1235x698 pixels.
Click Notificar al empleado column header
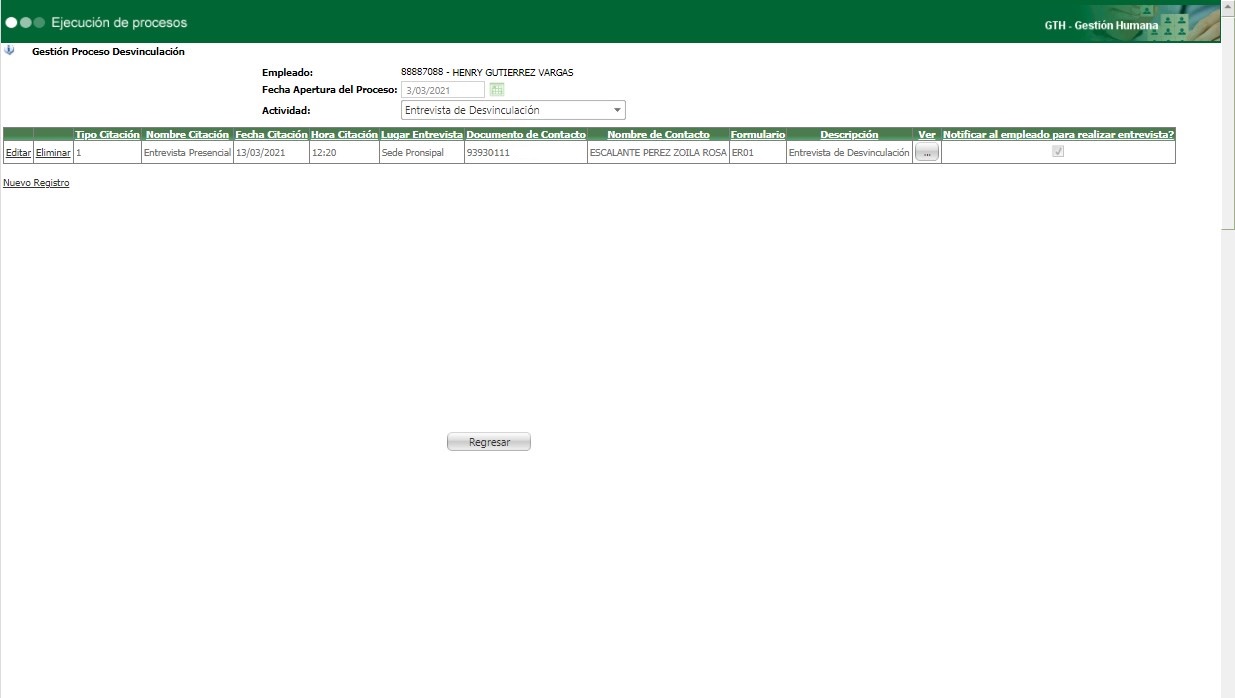tap(1058, 134)
